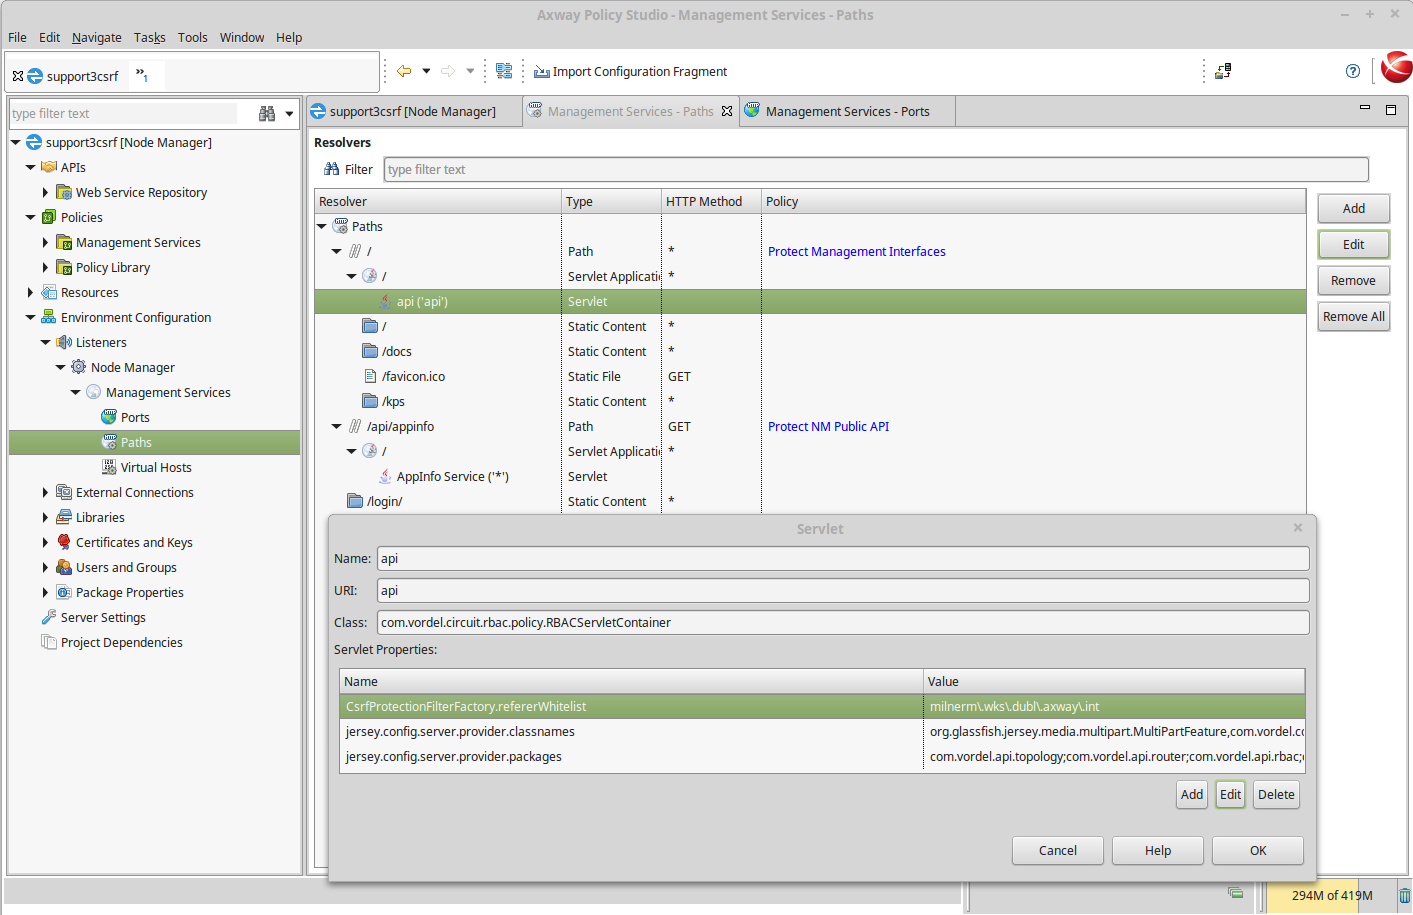Image resolution: width=1413 pixels, height=915 pixels.
Task: Run garbage collector via trash icon
Action: coord(1404,896)
